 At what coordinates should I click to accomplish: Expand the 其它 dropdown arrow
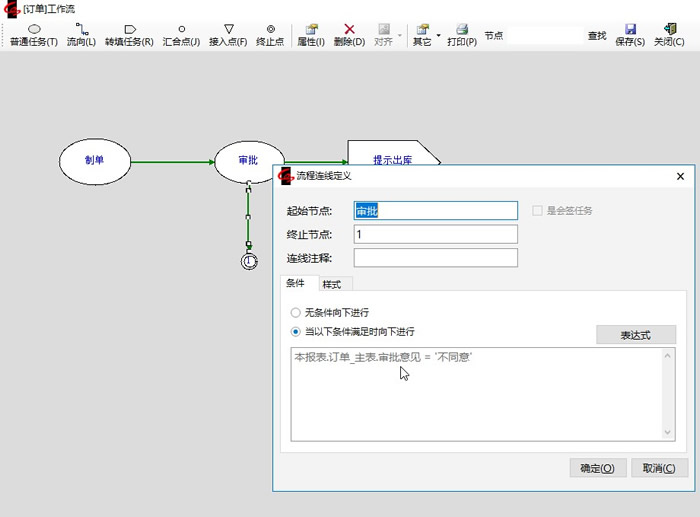pos(438,36)
